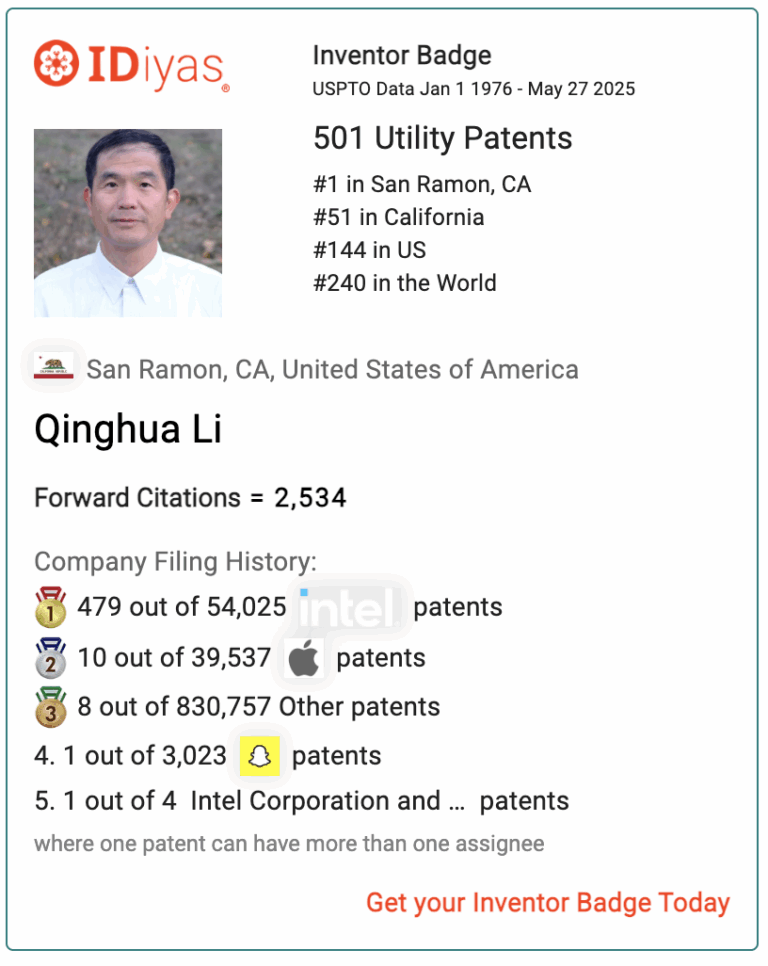Click the #51 in California ranking
768x966 pixels.
point(398,217)
